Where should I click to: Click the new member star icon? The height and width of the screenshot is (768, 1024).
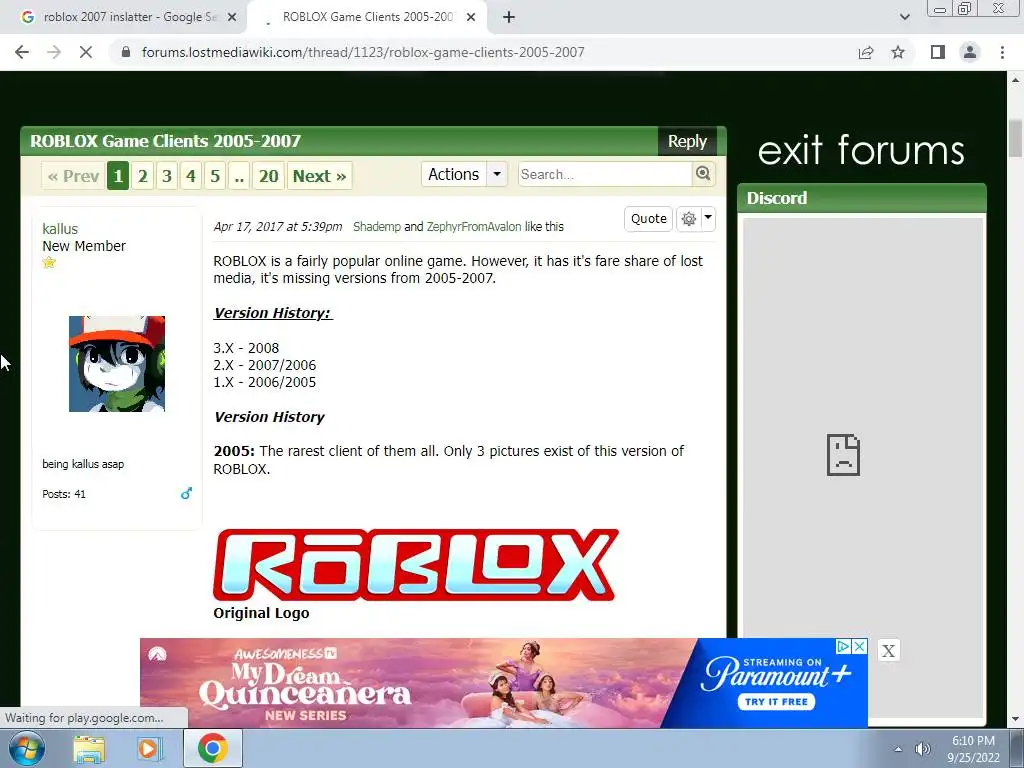[x=49, y=263]
